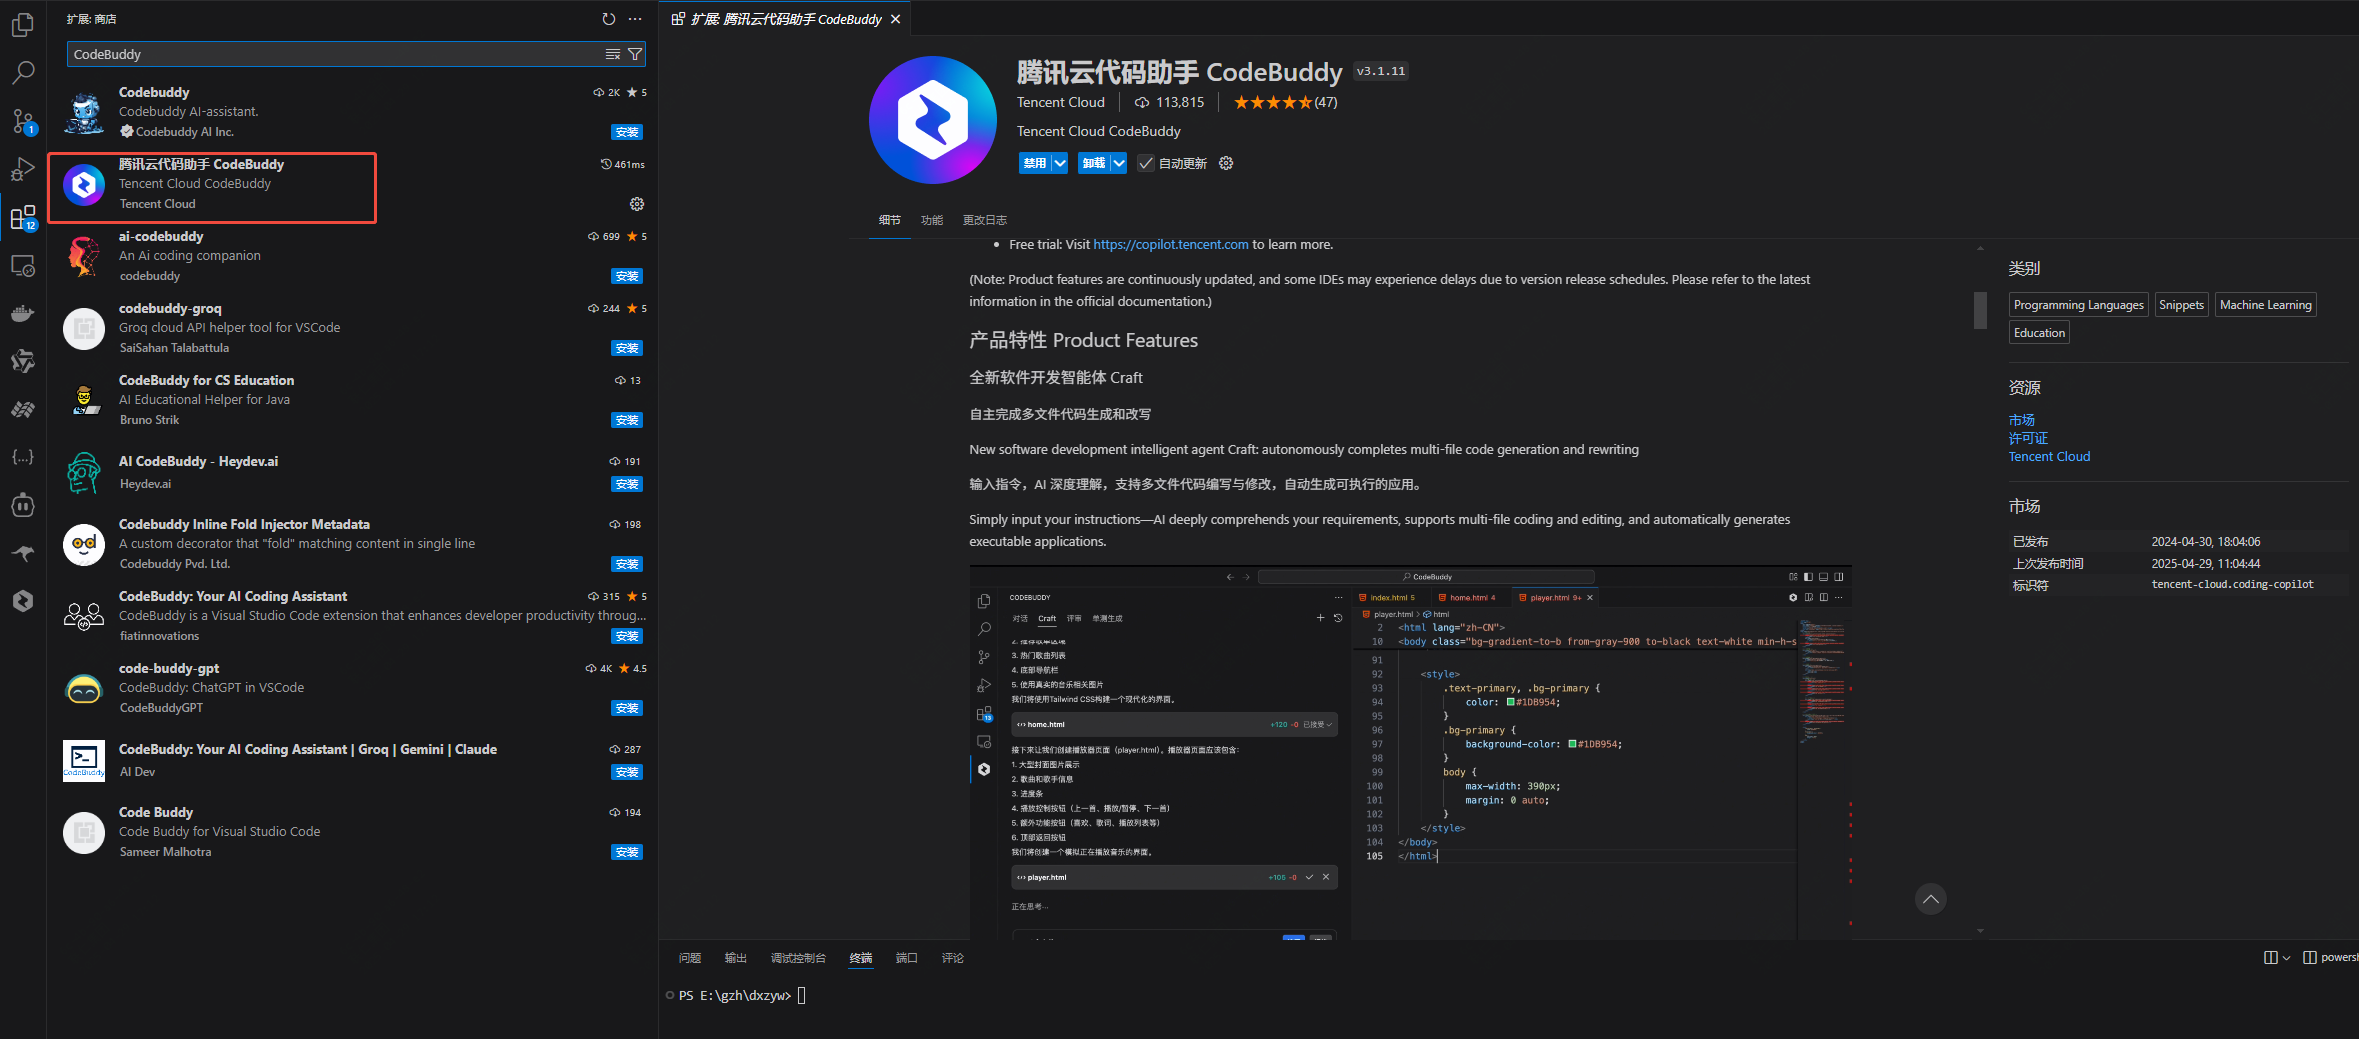This screenshot has width=2359, height=1039.
Task: Click the kangaroo activity bar icon
Action: (23, 553)
